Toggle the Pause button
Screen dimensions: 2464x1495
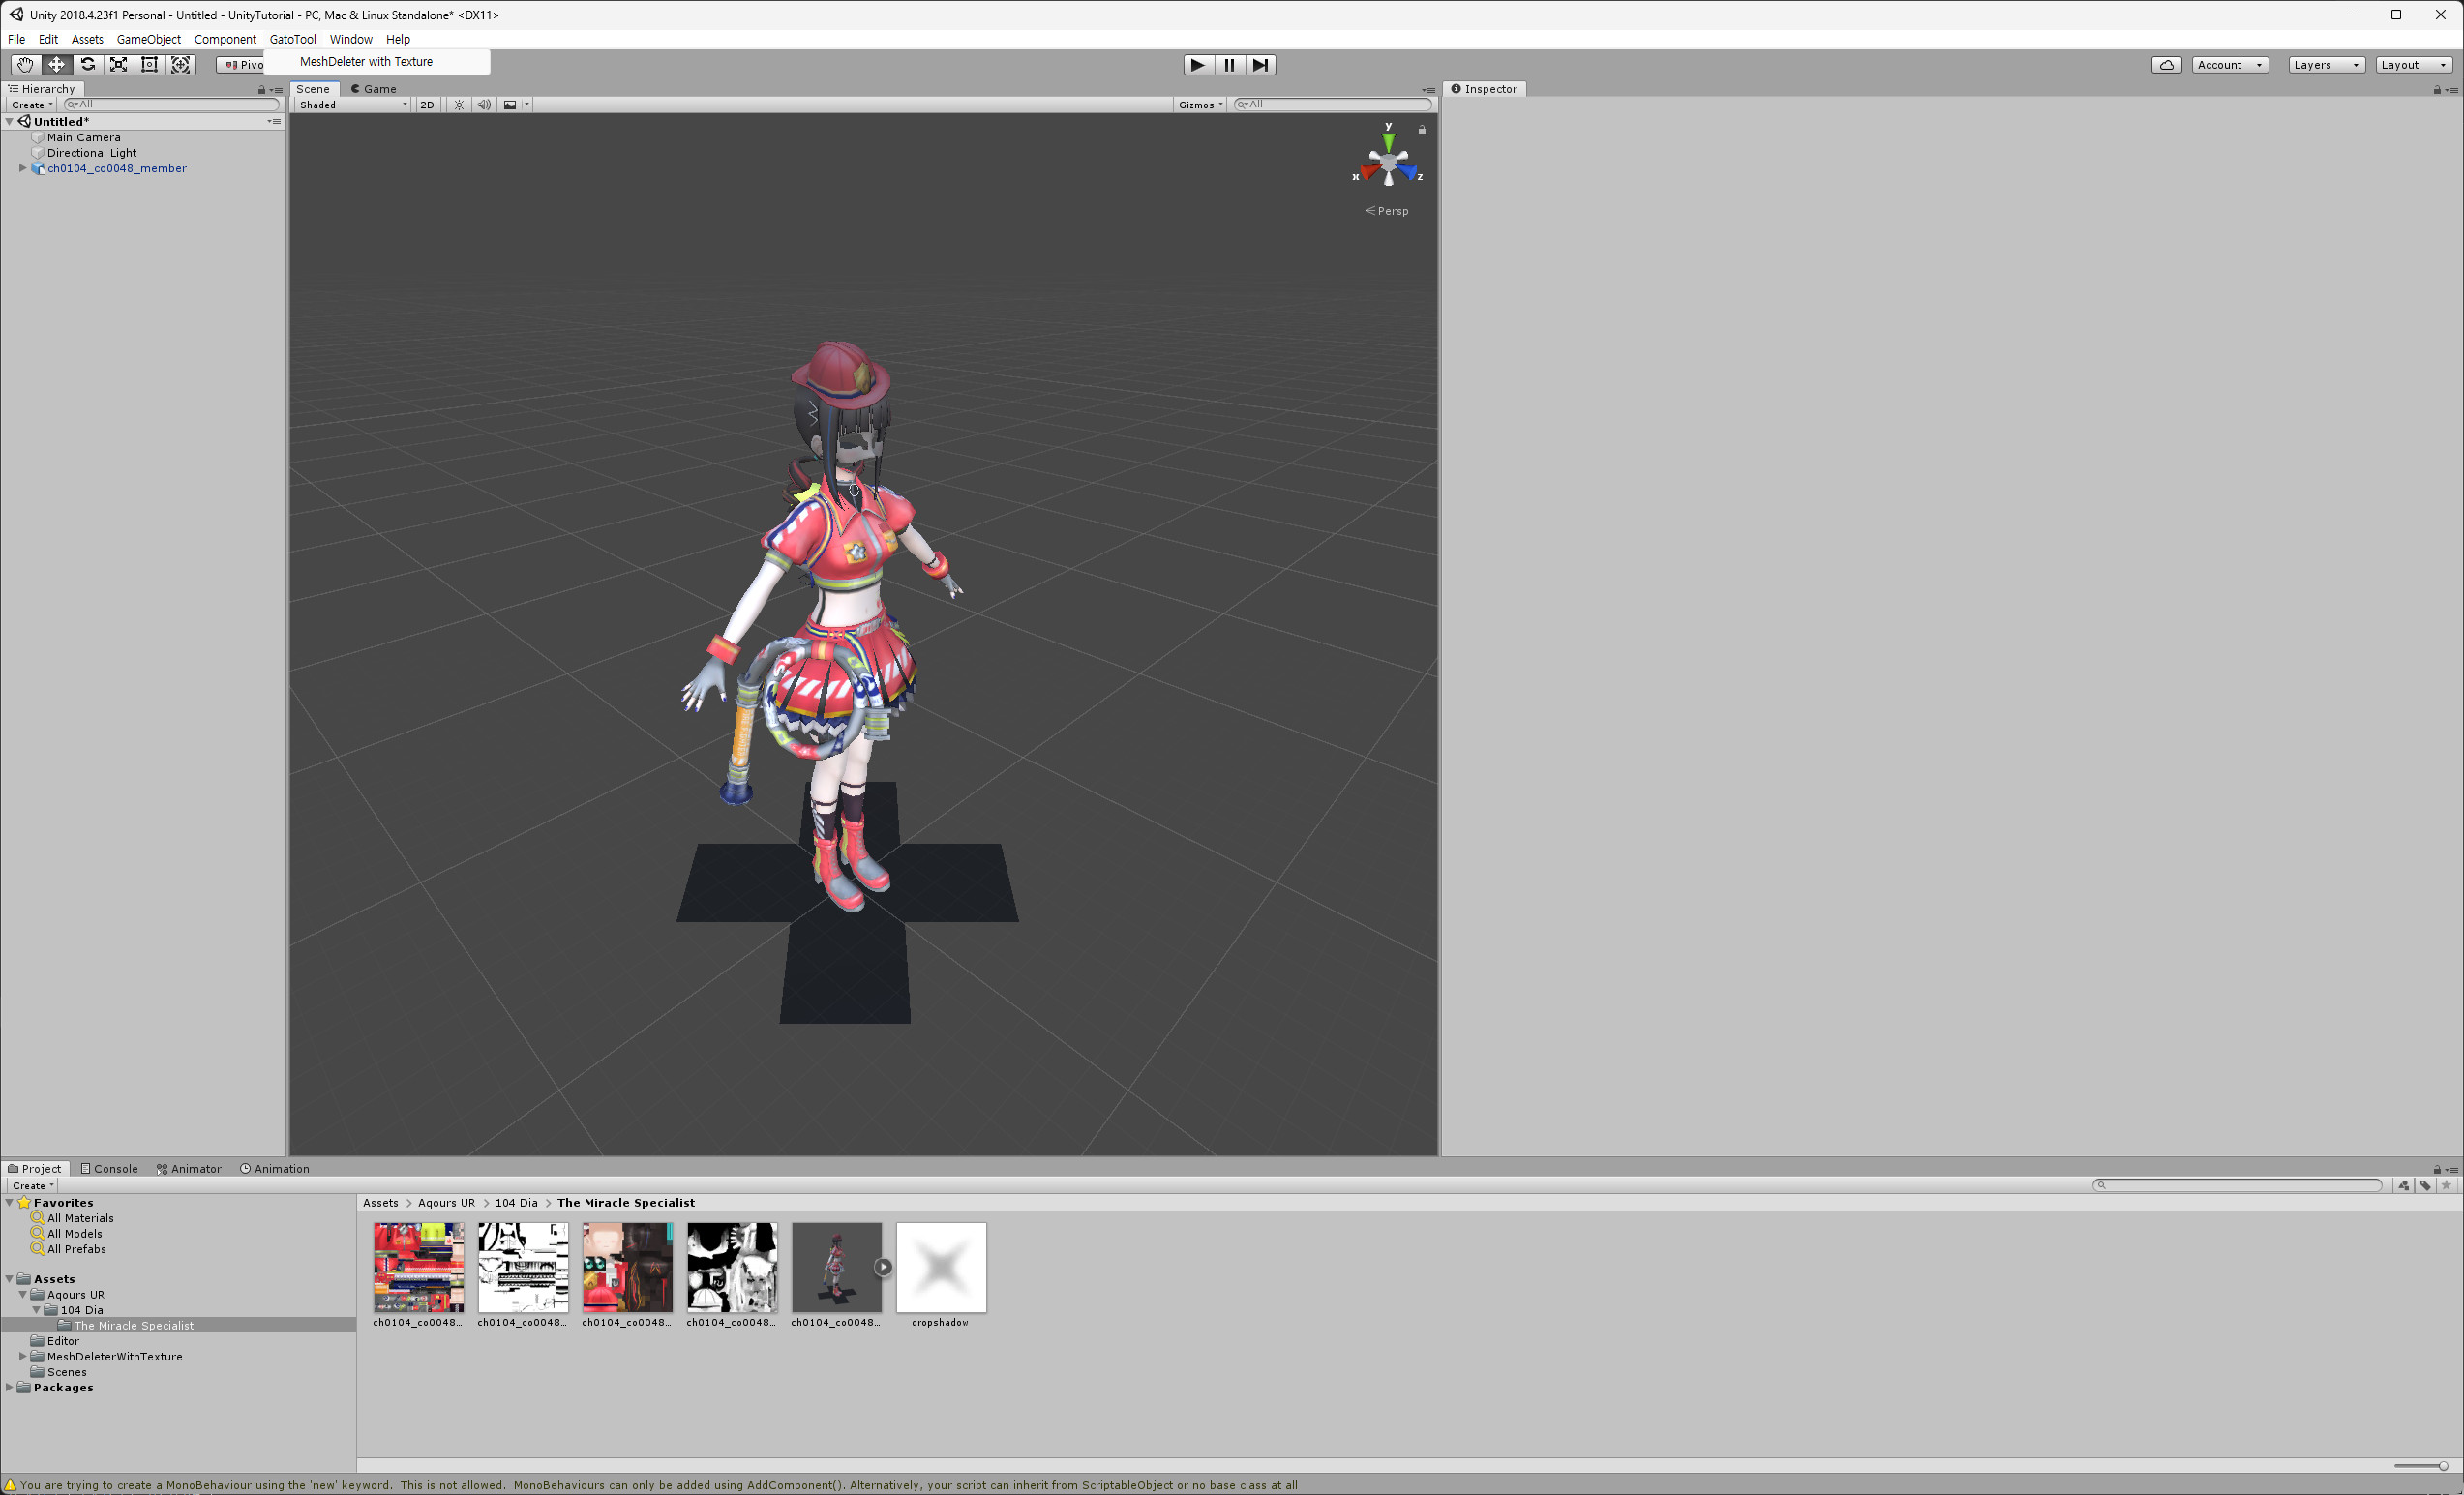click(1228, 64)
